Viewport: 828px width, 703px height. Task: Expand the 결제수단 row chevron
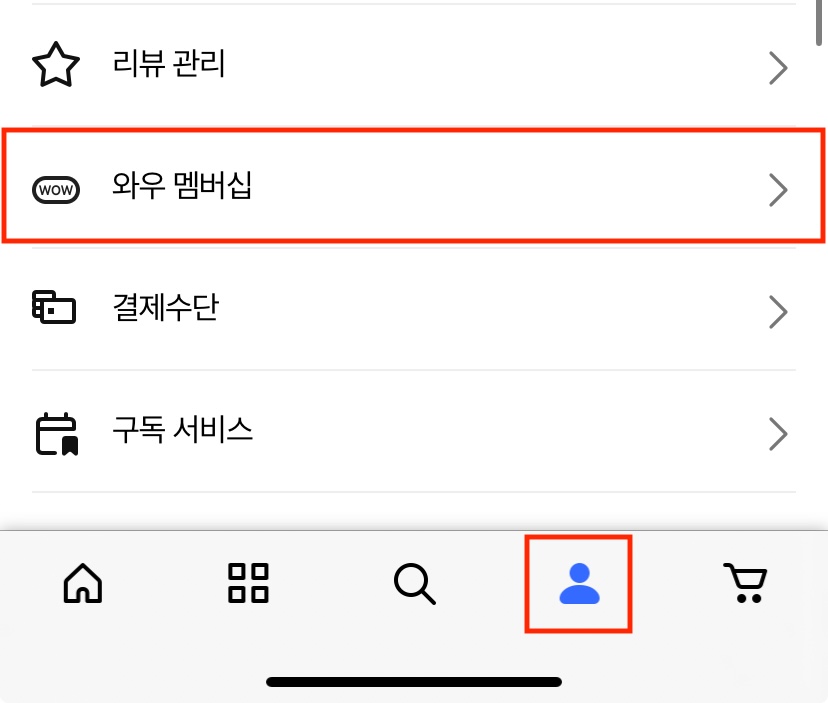(778, 312)
